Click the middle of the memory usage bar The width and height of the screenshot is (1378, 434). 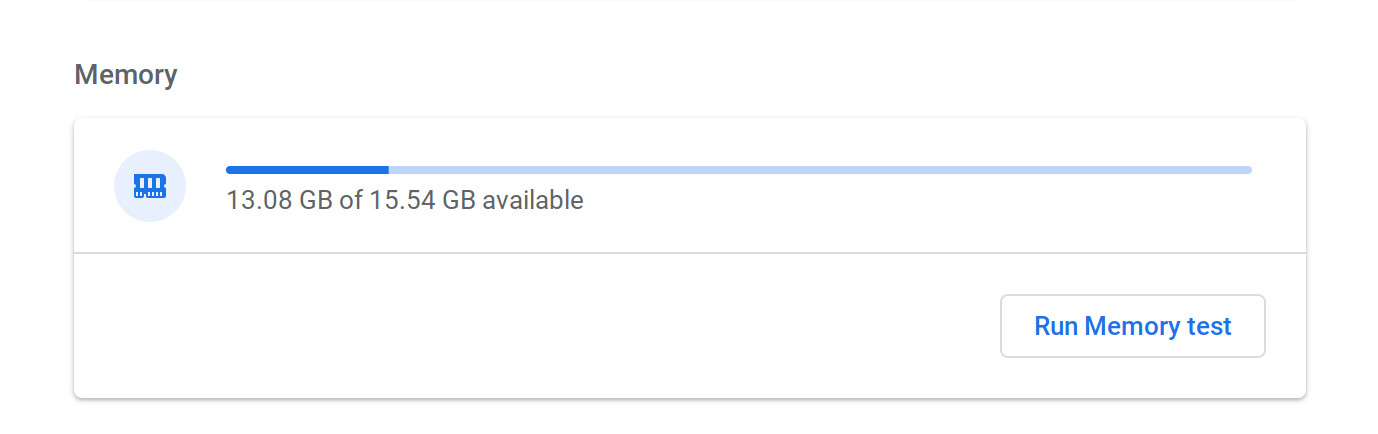(x=739, y=170)
